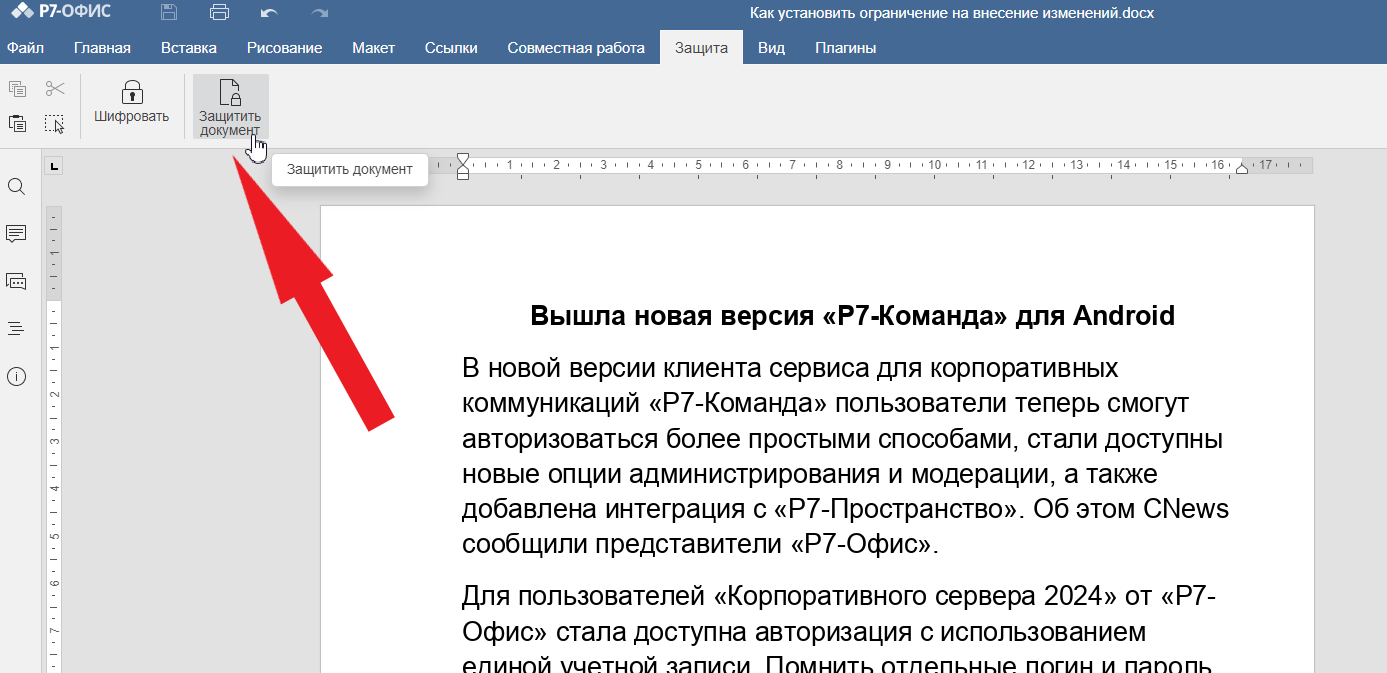Click the right indent marker on ruler
Viewport: 1387px width, 673px height.
[1242, 168]
